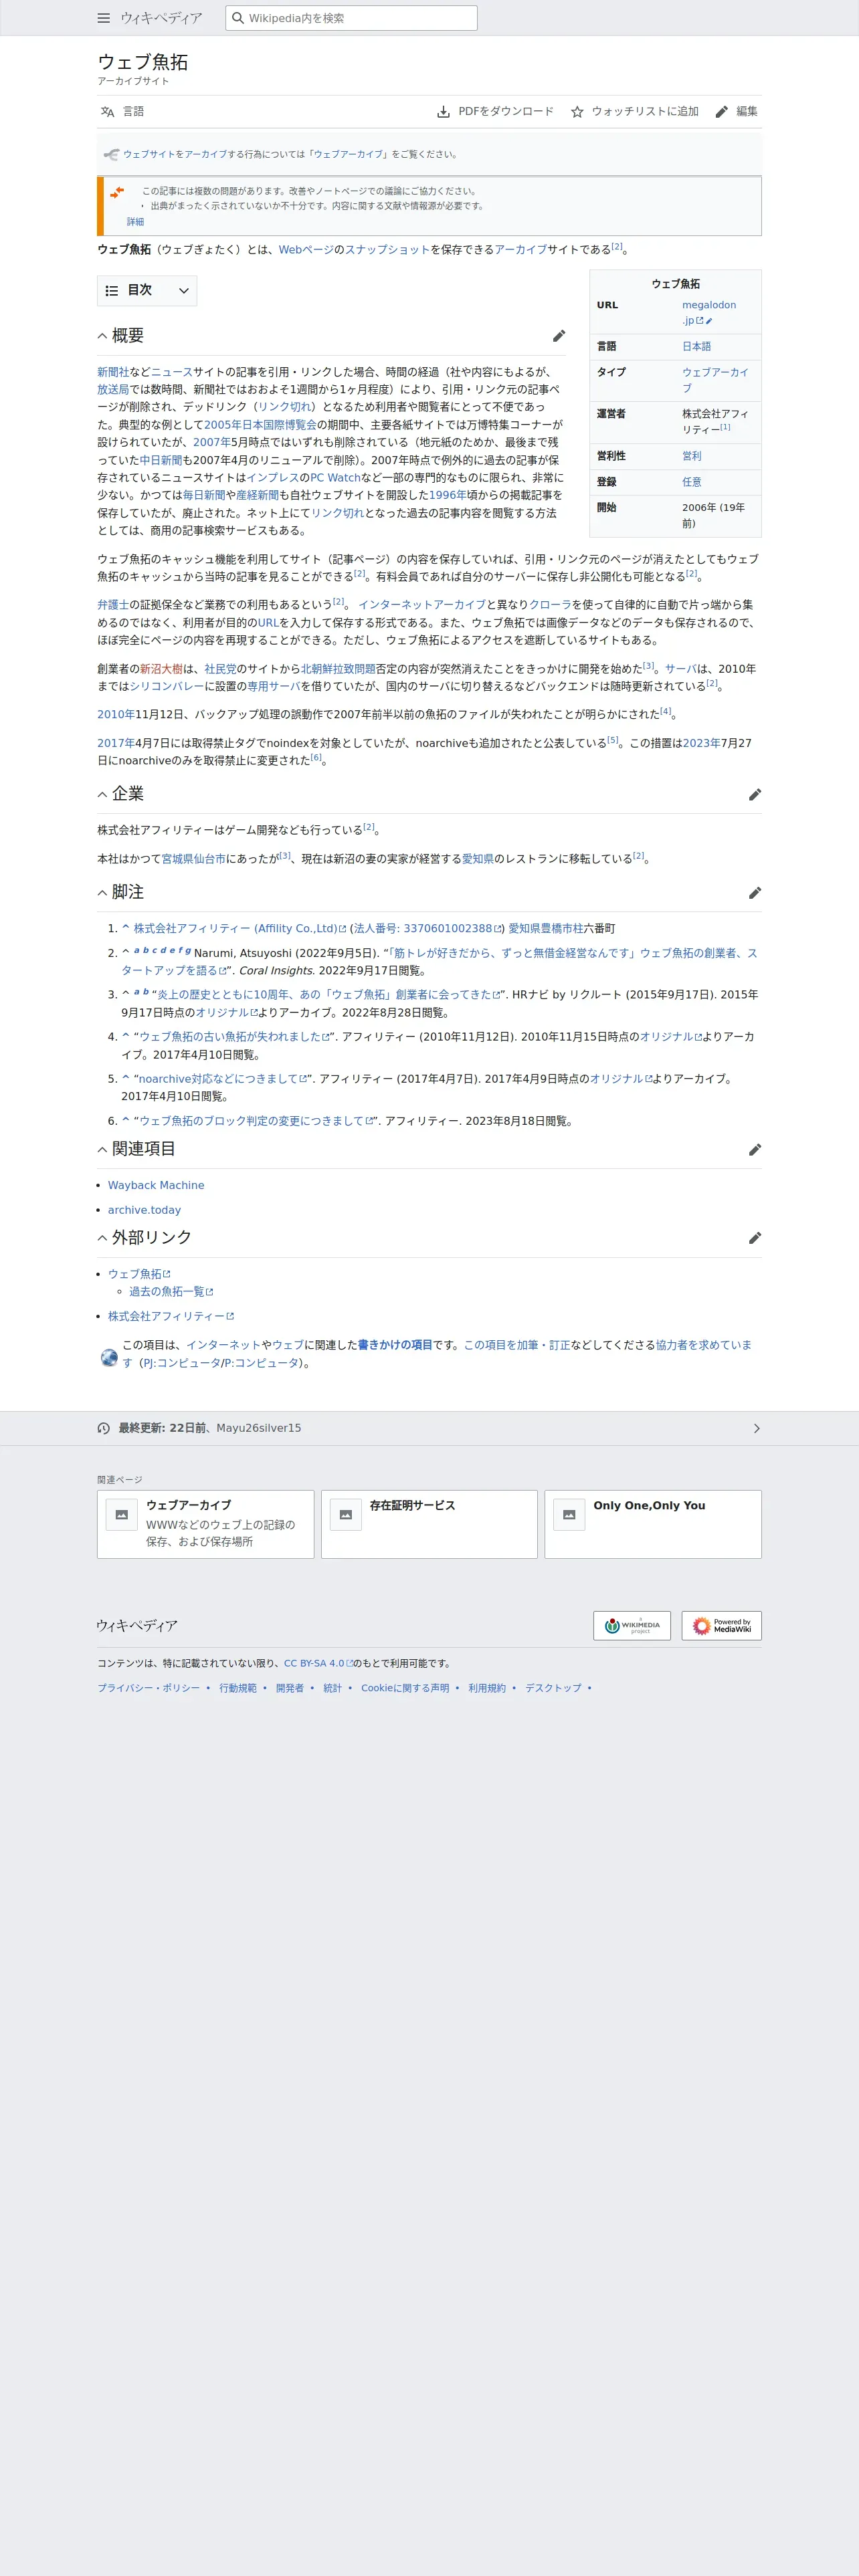Click the globe stub icon
This screenshot has height=2576, width=859.
tap(109, 1357)
